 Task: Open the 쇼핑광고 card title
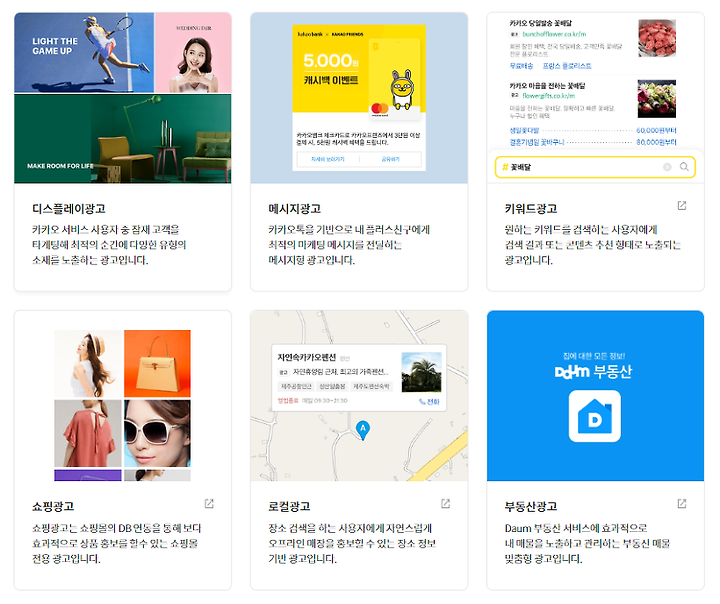[x=53, y=506]
